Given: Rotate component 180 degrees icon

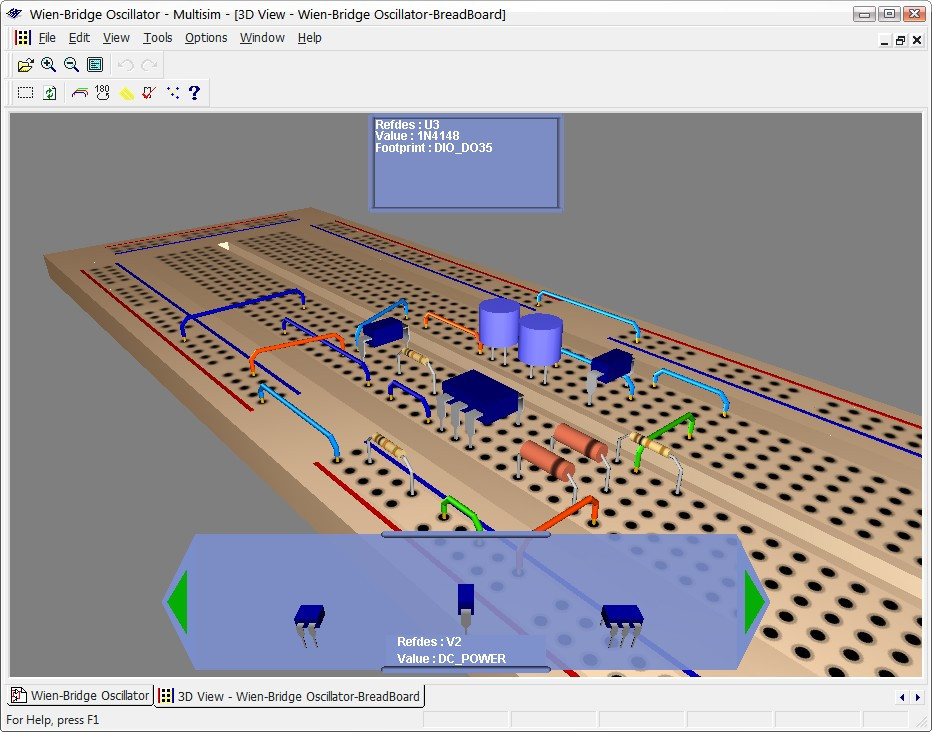Looking at the screenshot, I should 102,93.
